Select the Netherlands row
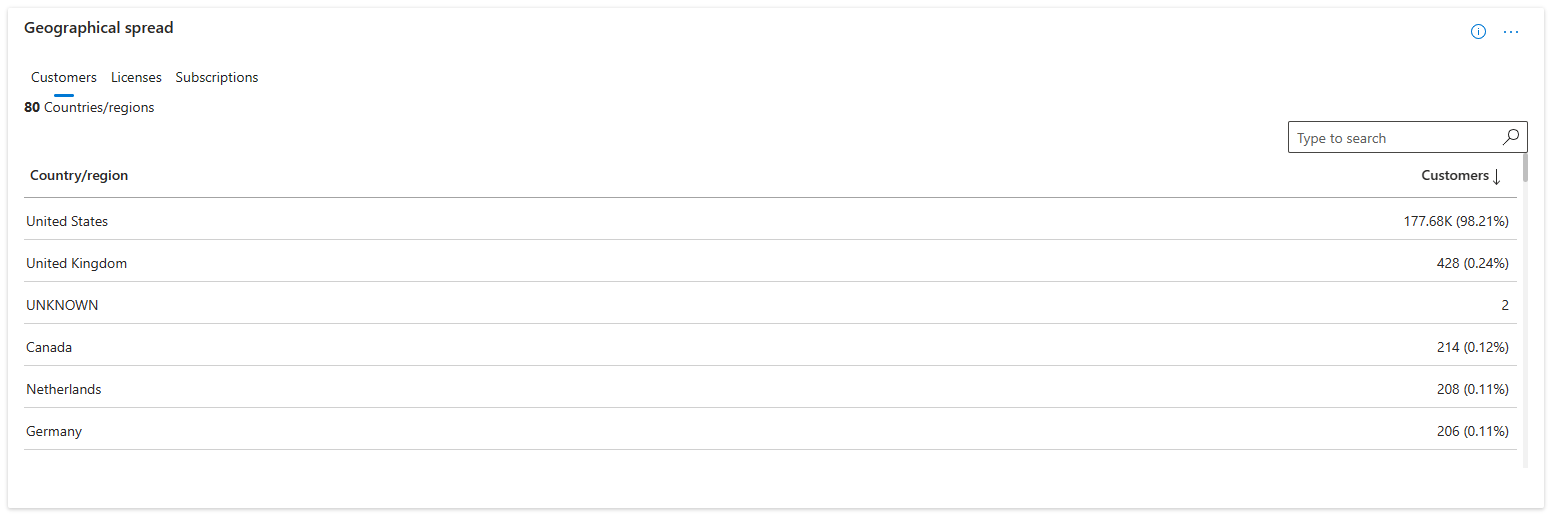Viewport: 1551px width, 518px height. click(770, 387)
